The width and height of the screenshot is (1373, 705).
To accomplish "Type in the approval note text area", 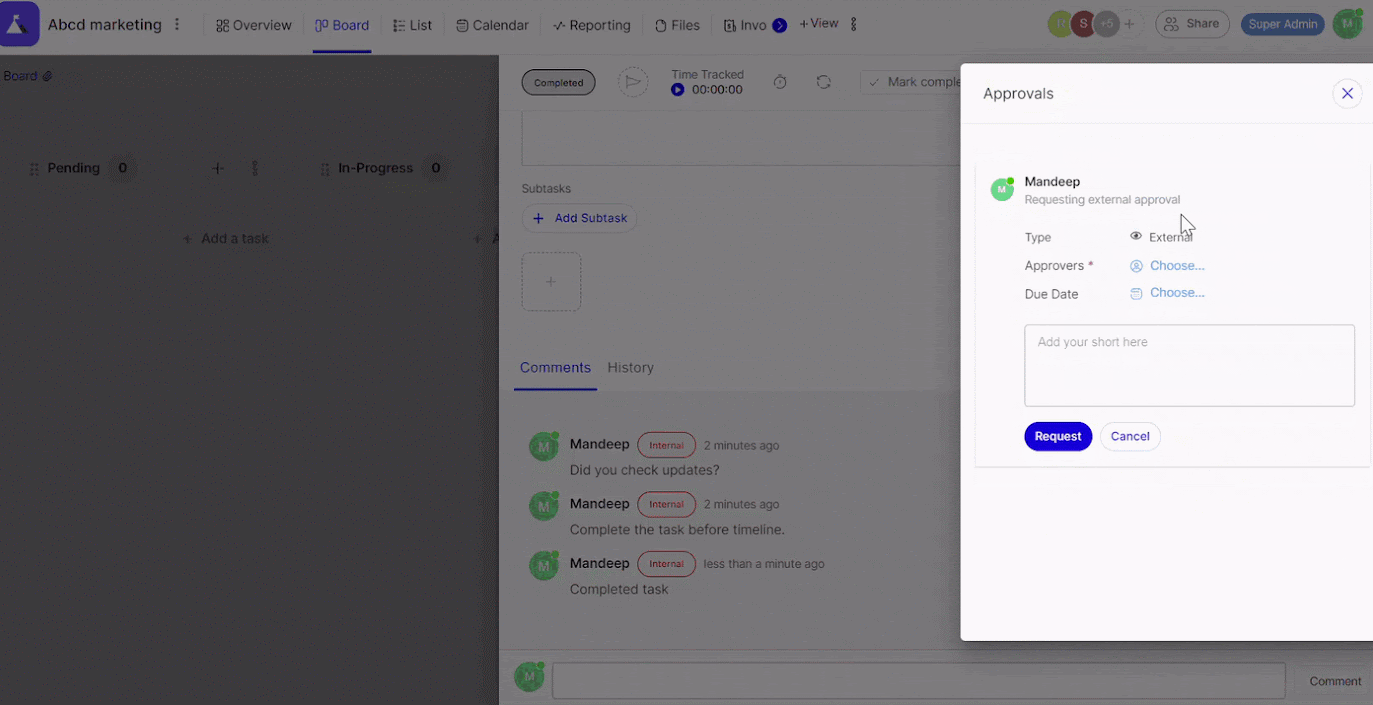I will coord(1189,365).
